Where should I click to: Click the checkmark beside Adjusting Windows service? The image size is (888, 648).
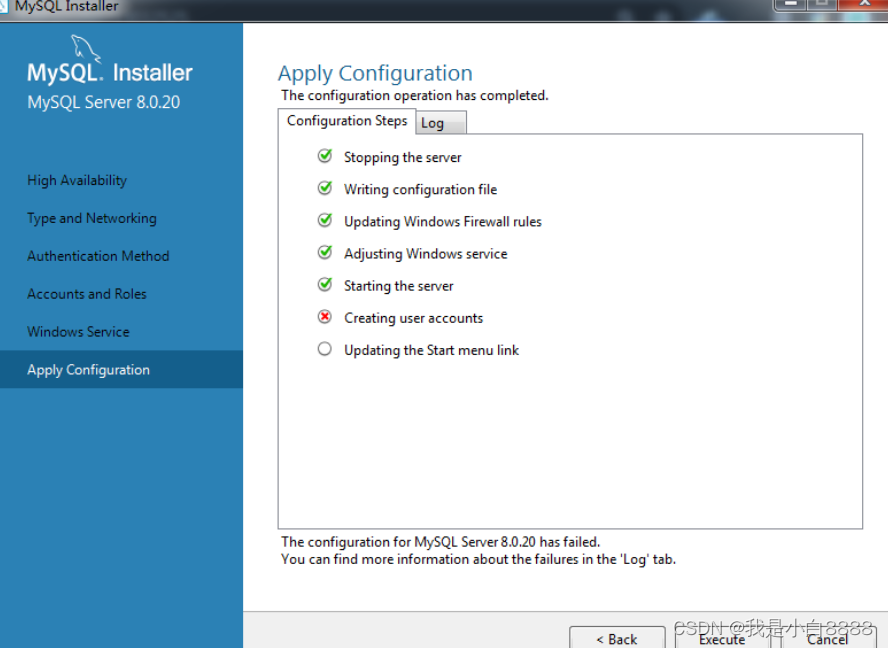click(x=324, y=253)
